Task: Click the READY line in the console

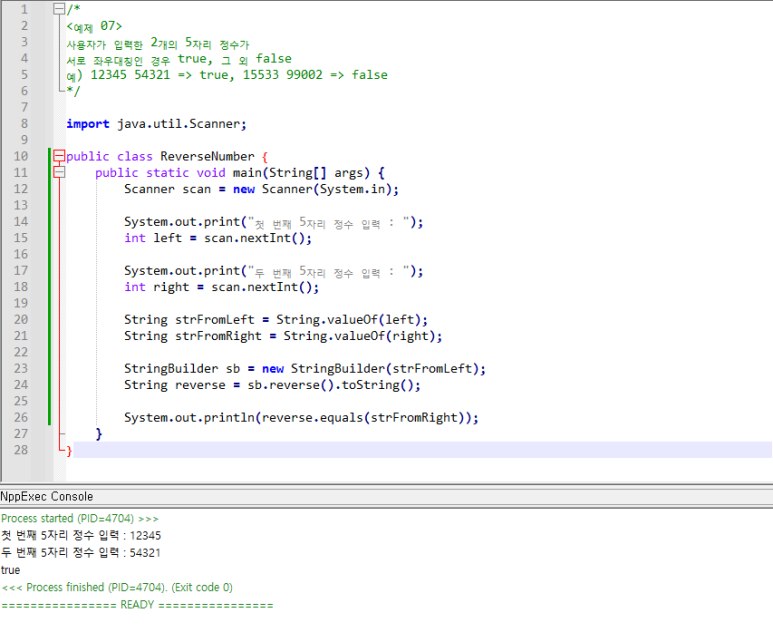Action: coord(137,605)
